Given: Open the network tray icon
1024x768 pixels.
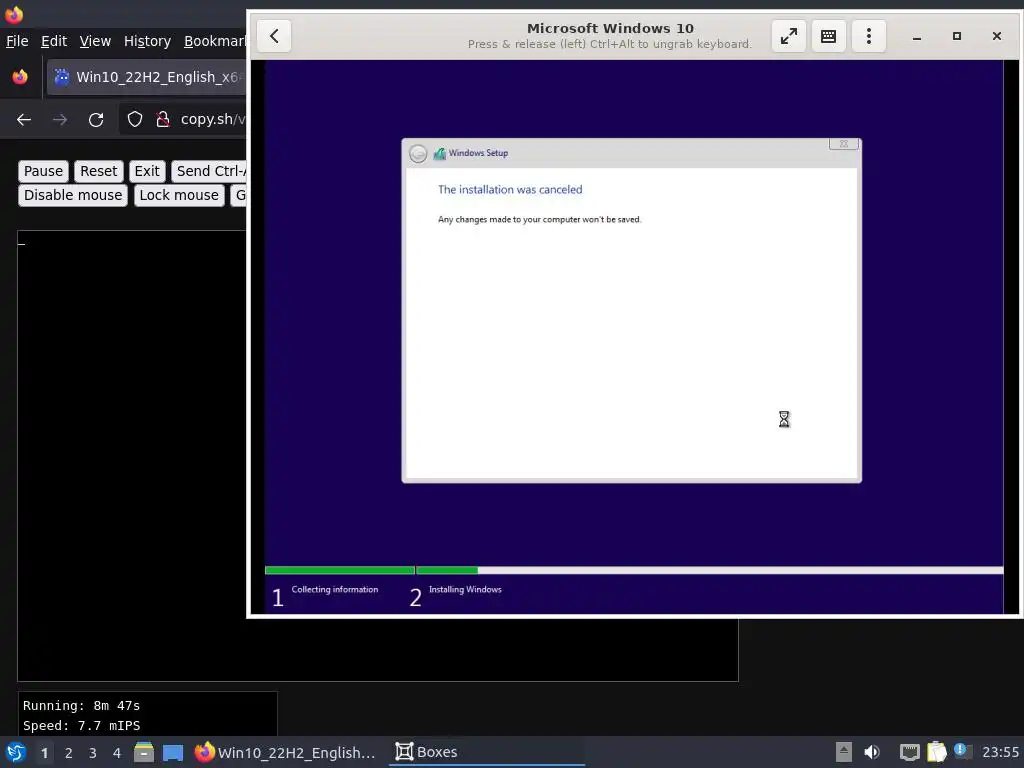Looking at the screenshot, I should click(x=909, y=752).
